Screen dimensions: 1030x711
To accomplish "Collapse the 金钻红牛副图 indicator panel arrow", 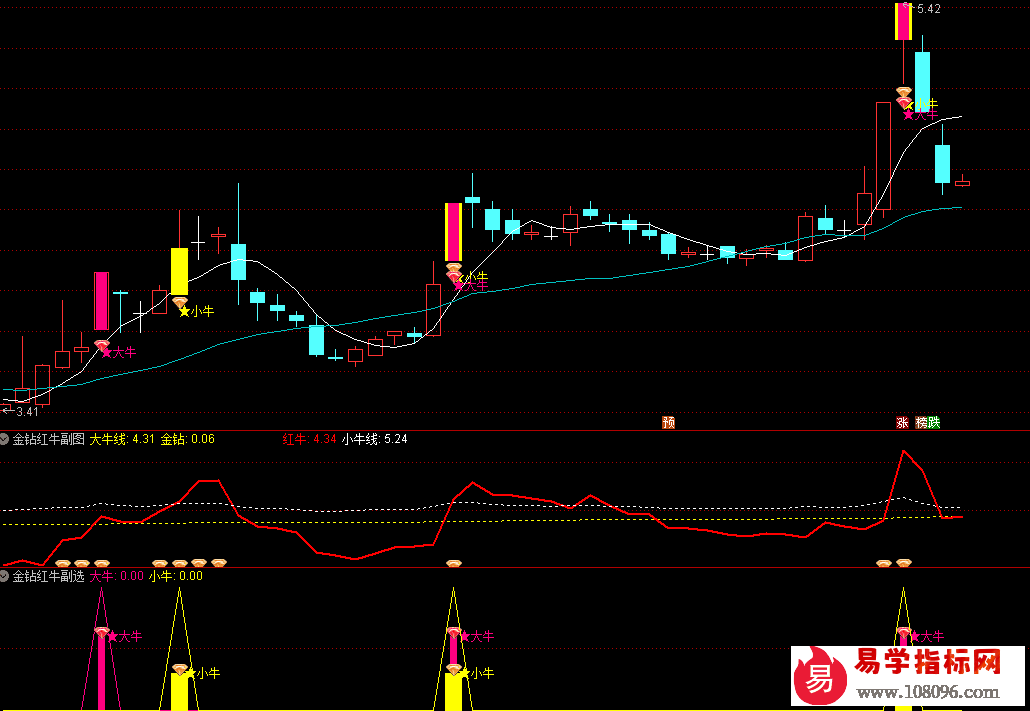I will click(x=5, y=439).
